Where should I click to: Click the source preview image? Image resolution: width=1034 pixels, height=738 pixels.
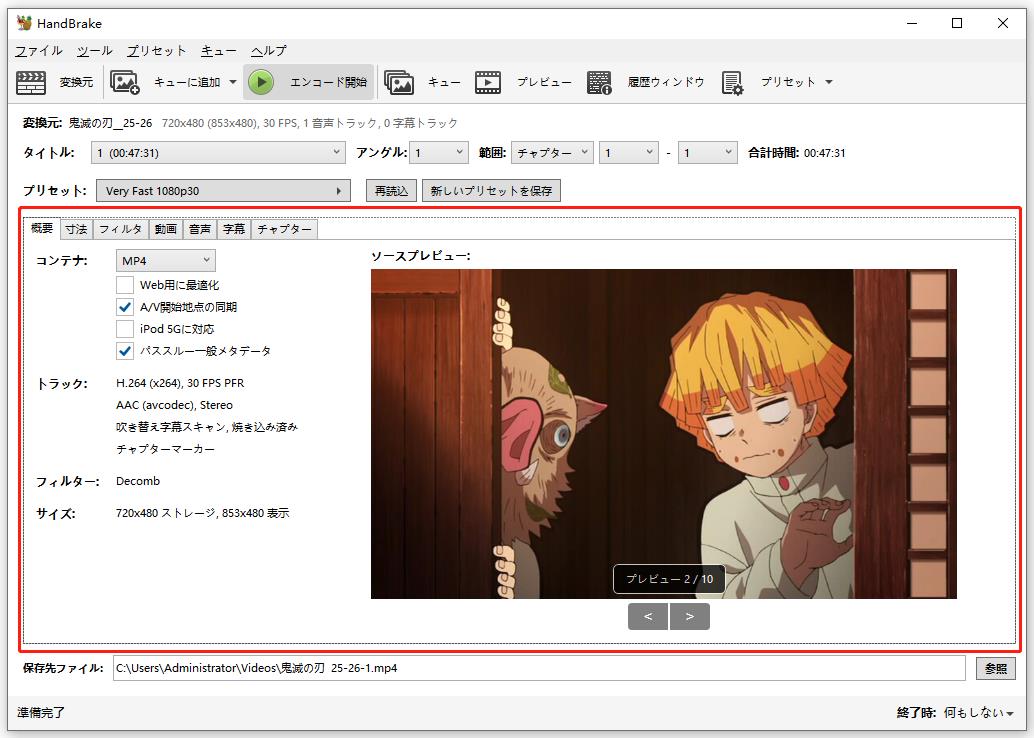coord(663,434)
